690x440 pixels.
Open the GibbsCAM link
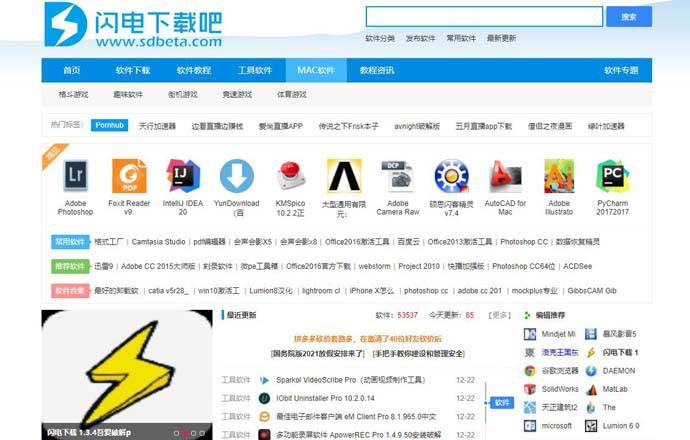[592, 291]
